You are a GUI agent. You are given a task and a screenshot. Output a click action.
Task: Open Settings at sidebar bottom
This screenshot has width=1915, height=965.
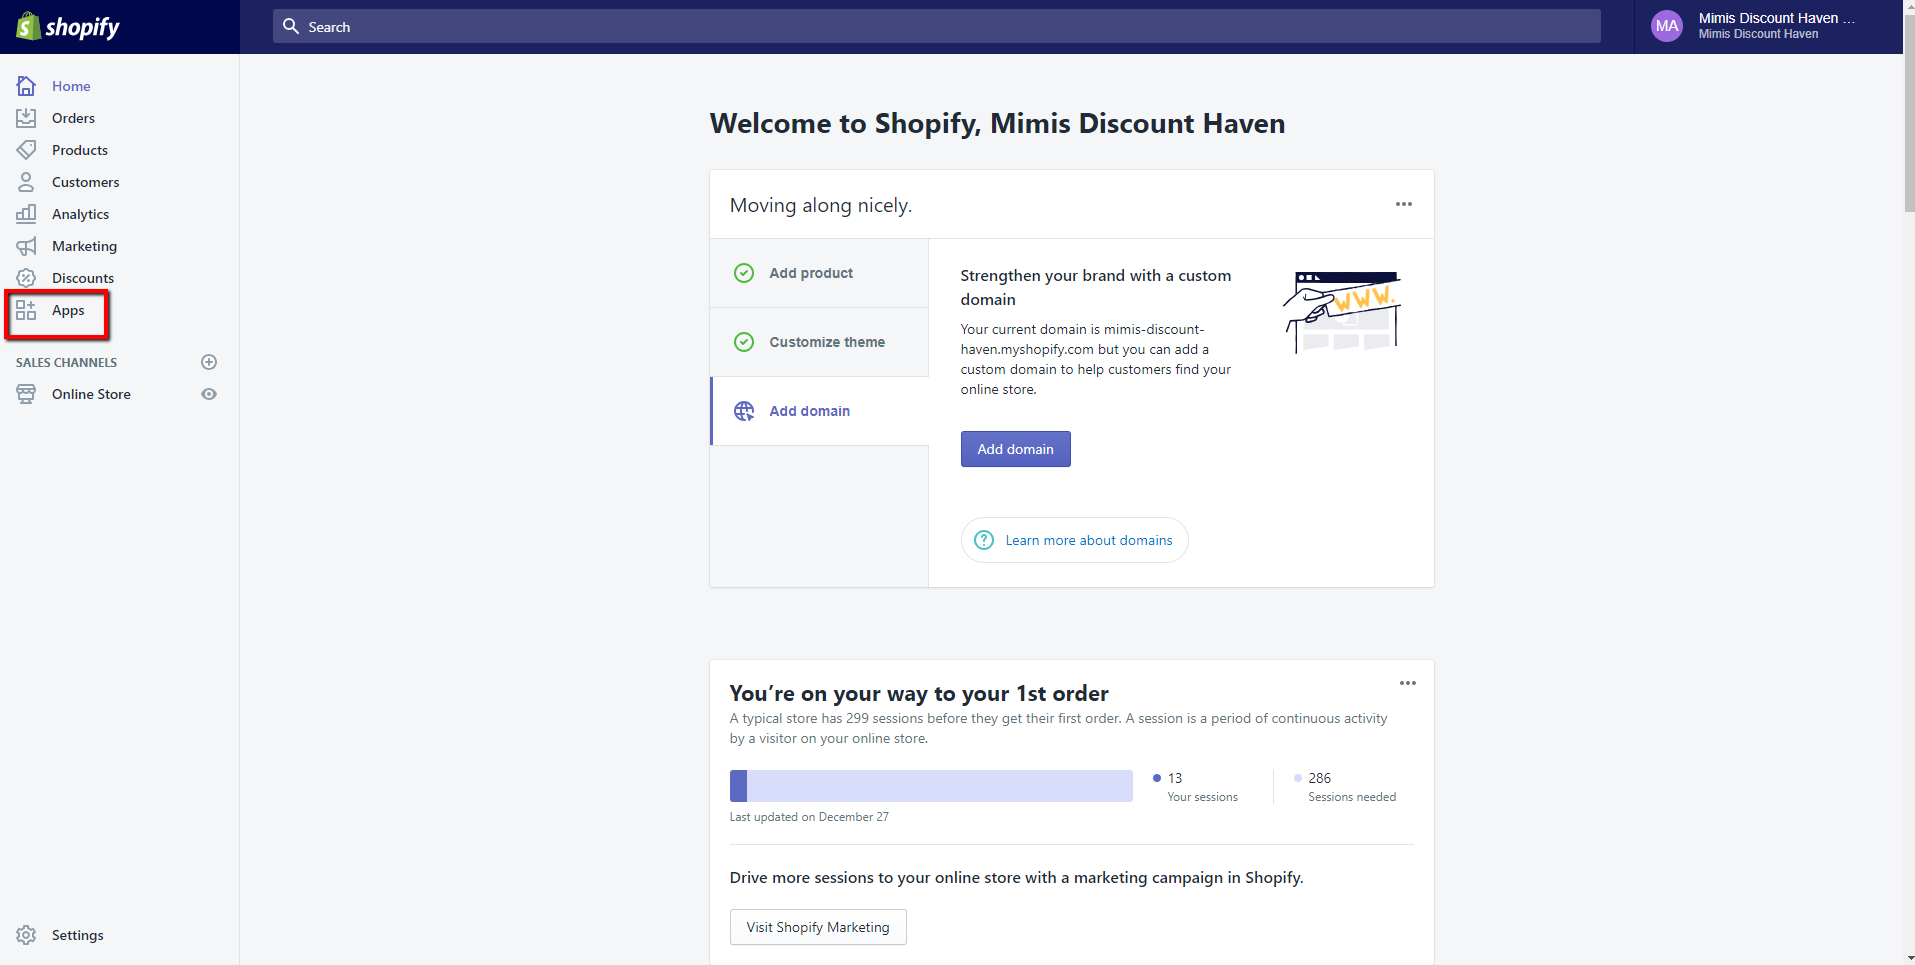tap(77, 935)
